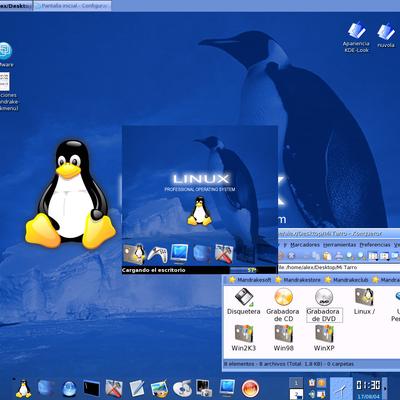The image size is (400, 400).
Task: Click the Copy icon in Konqueror toolbar
Action: click(x=315, y=256)
